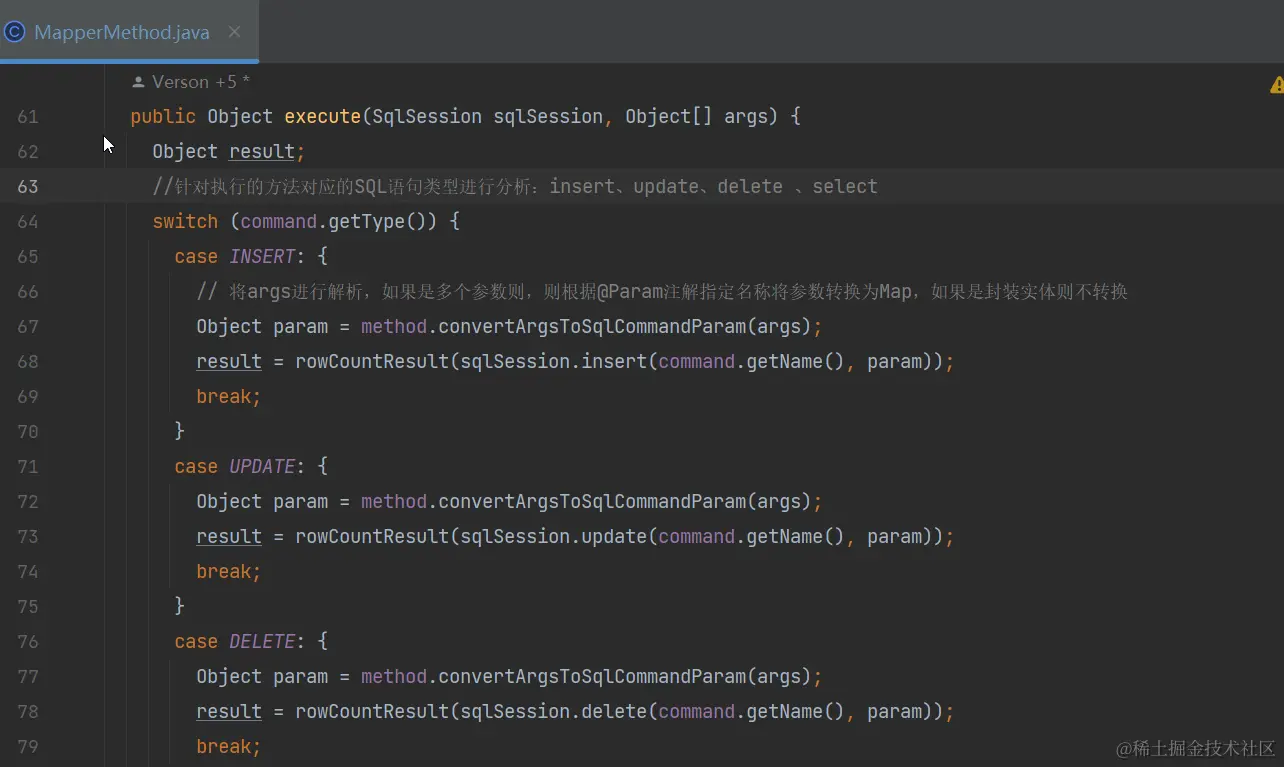
Task: Click the person icon beside Verson
Action: coord(138,82)
